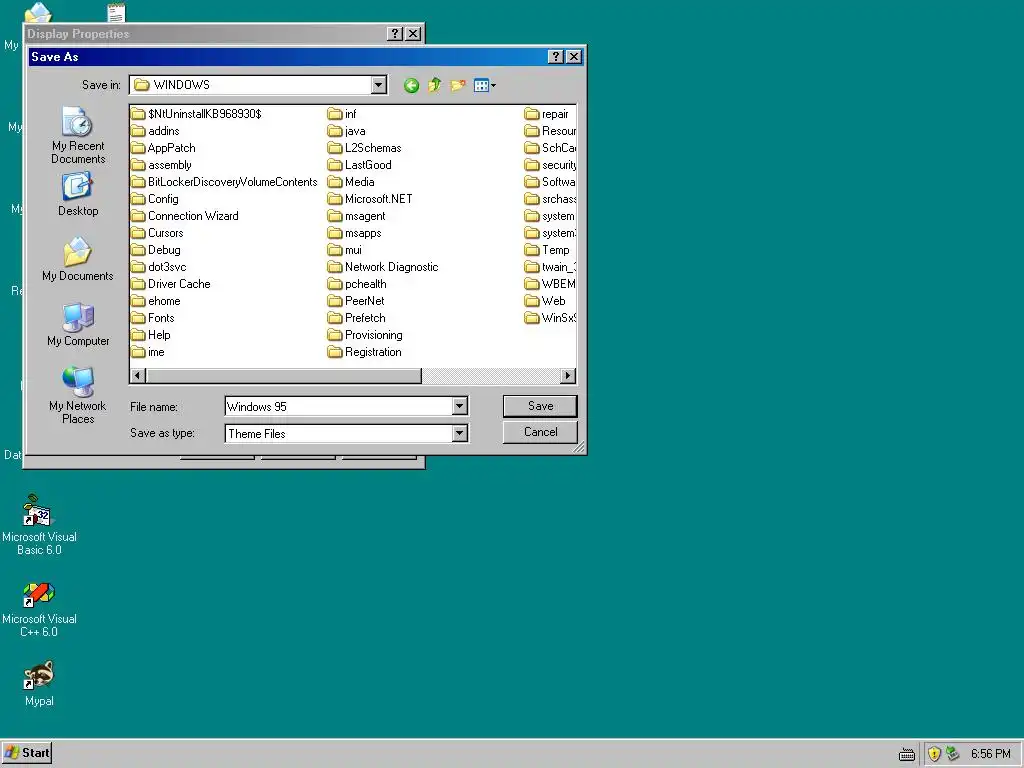The image size is (1024, 768).
Task: Select the ehome folder name
Action: coord(164,300)
